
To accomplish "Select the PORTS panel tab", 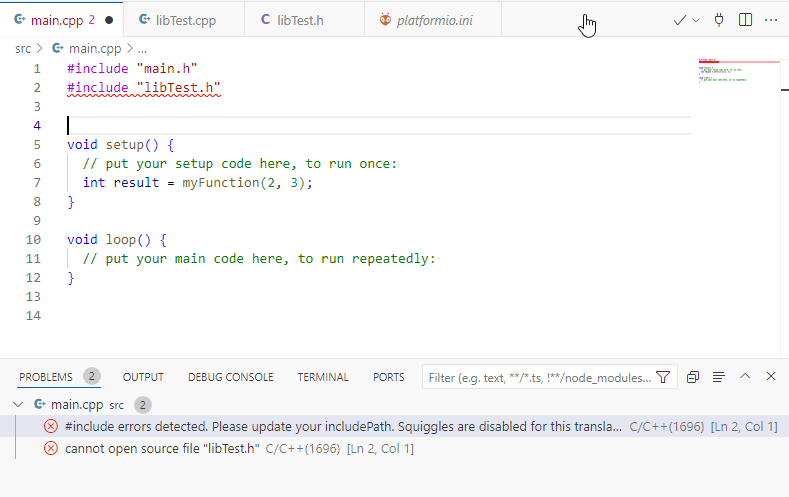I will click(388, 377).
